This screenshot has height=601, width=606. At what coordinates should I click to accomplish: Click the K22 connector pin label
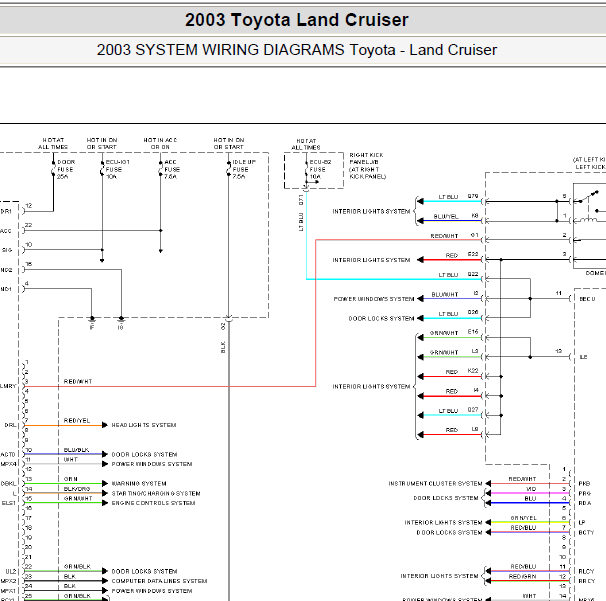click(473, 371)
